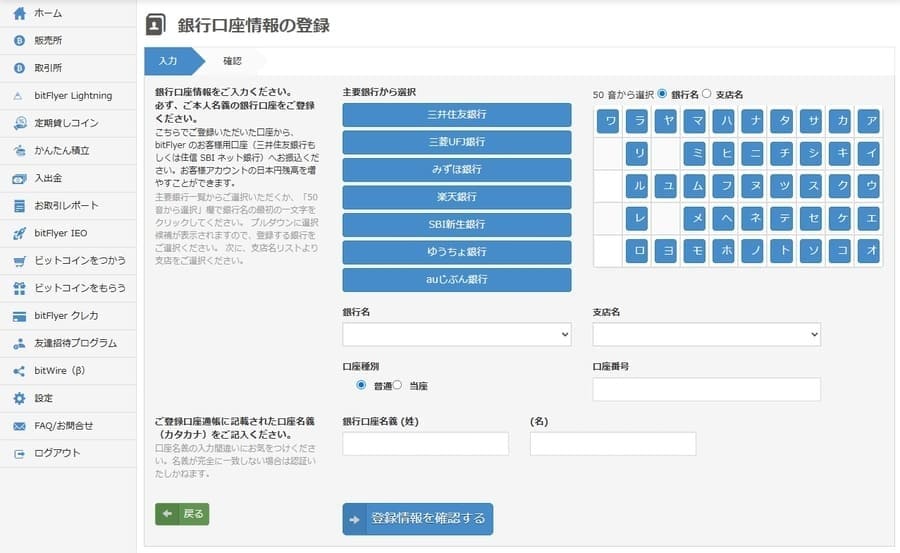
Task: Click the 友達招待プログラム people icon
Action: coord(20,343)
